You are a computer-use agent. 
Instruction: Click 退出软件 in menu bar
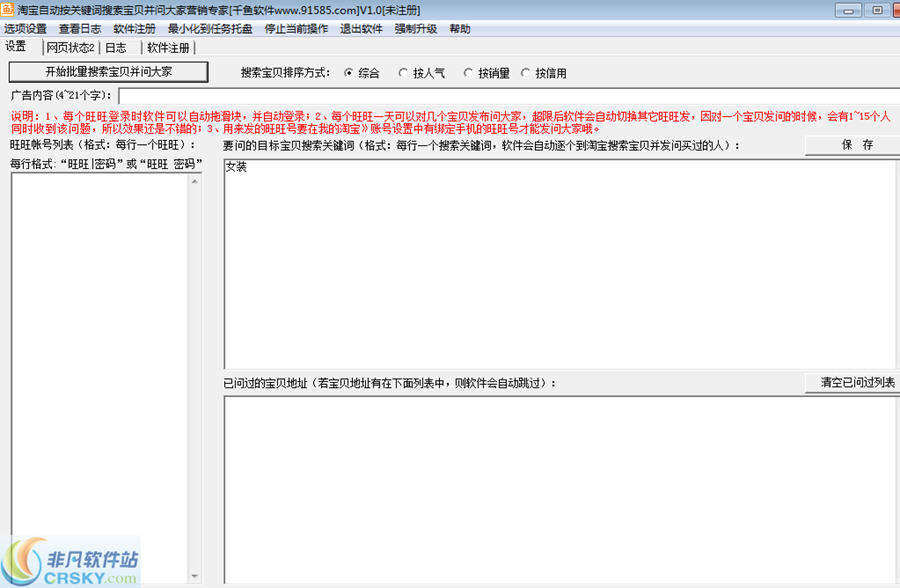[361, 29]
